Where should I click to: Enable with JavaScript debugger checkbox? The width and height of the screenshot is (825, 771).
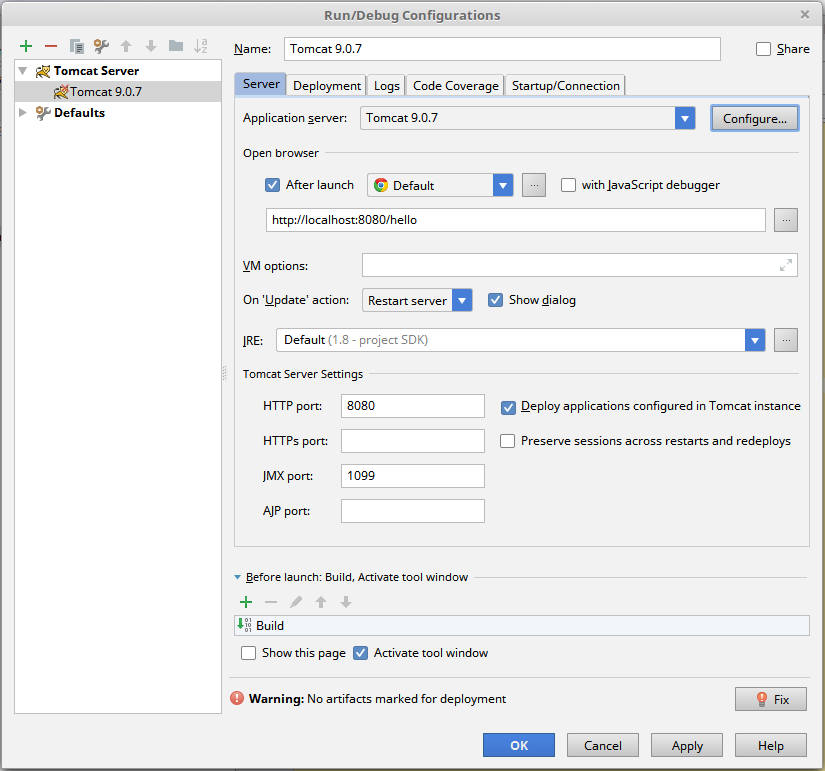point(568,185)
